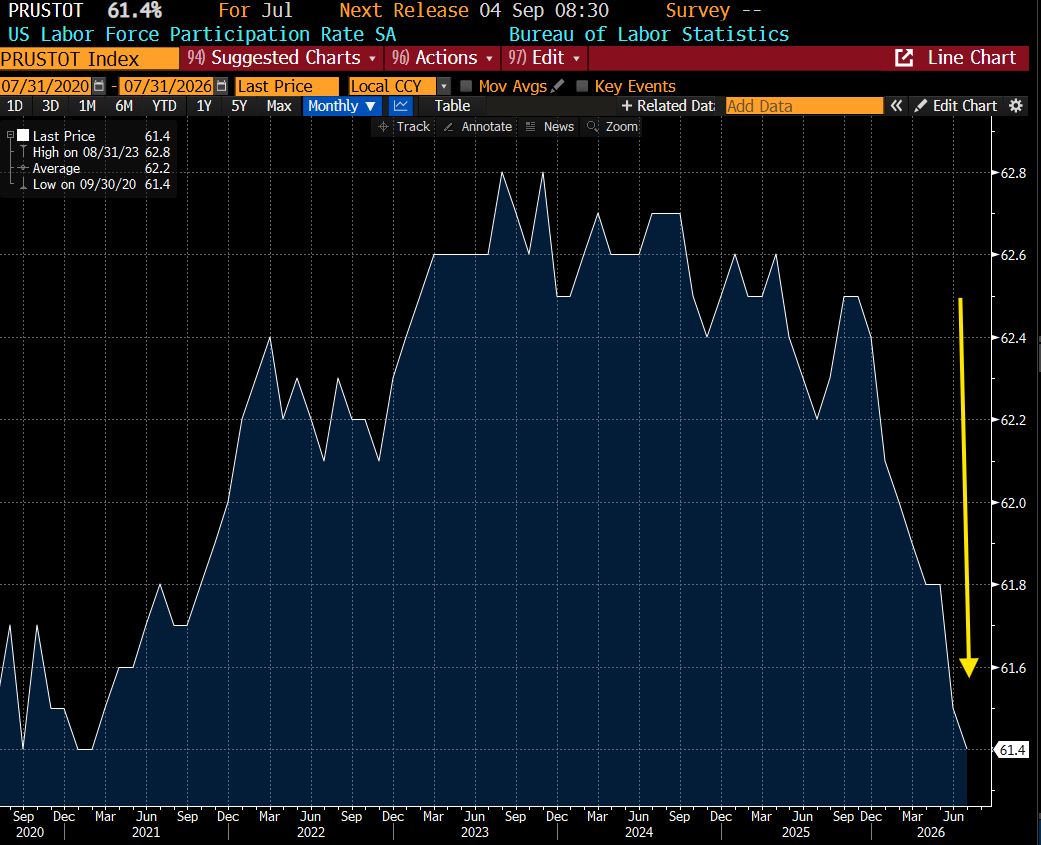Expand the Actions menu
The height and width of the screenshot is (845, 1041).
(x=442, y=58)
